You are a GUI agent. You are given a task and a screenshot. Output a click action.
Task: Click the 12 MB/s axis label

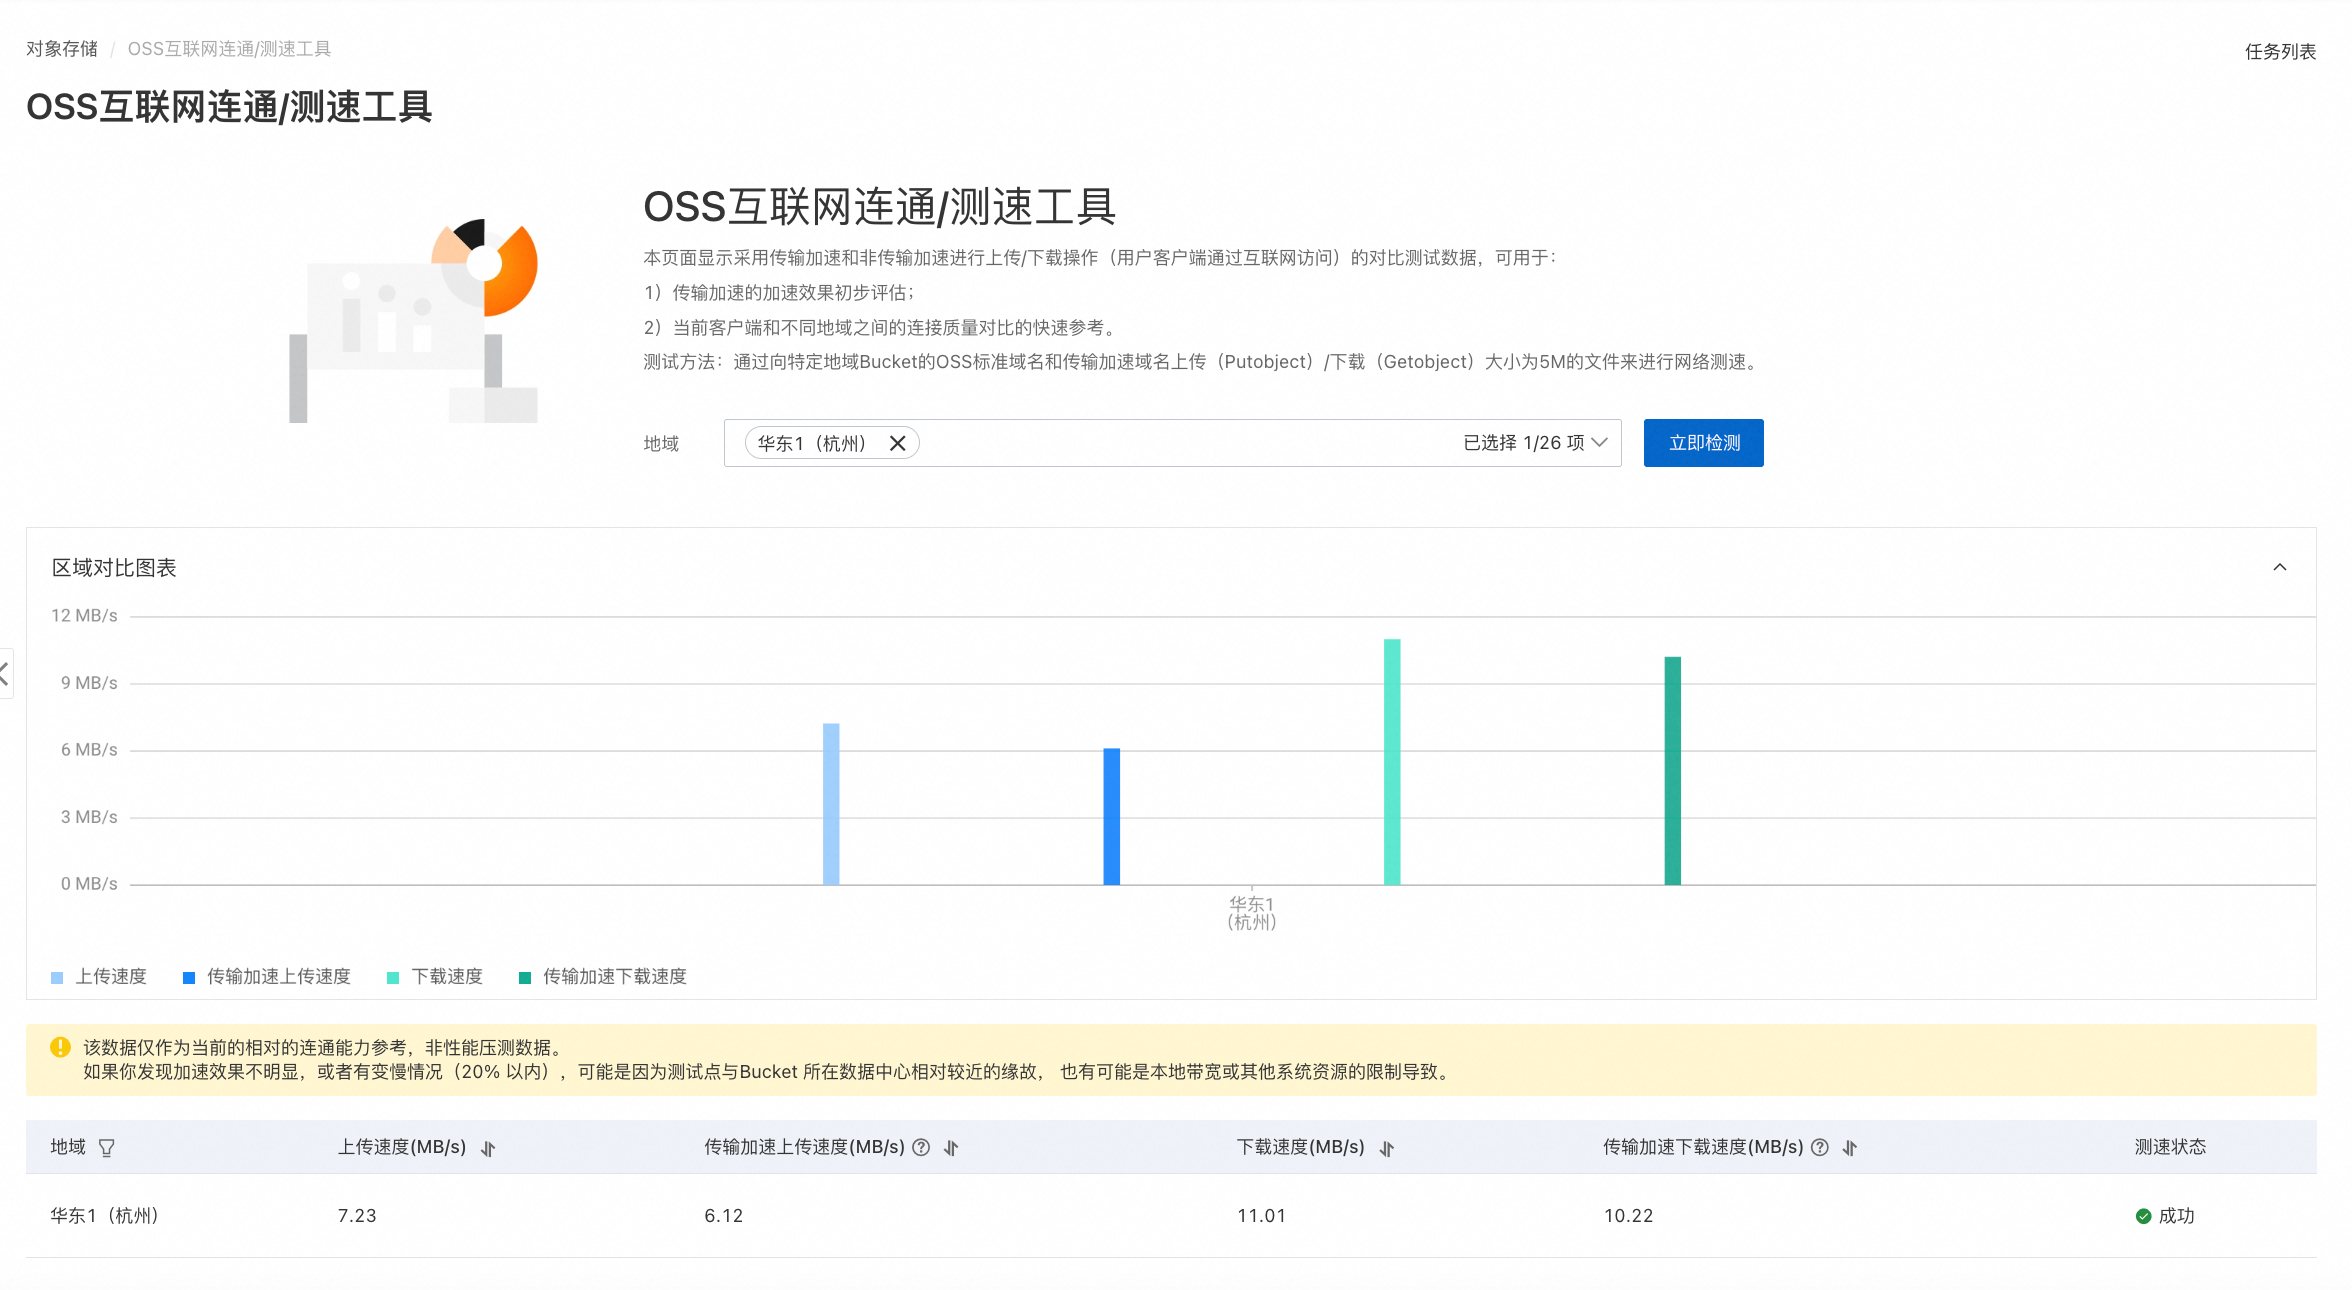[x=84, y=616]
